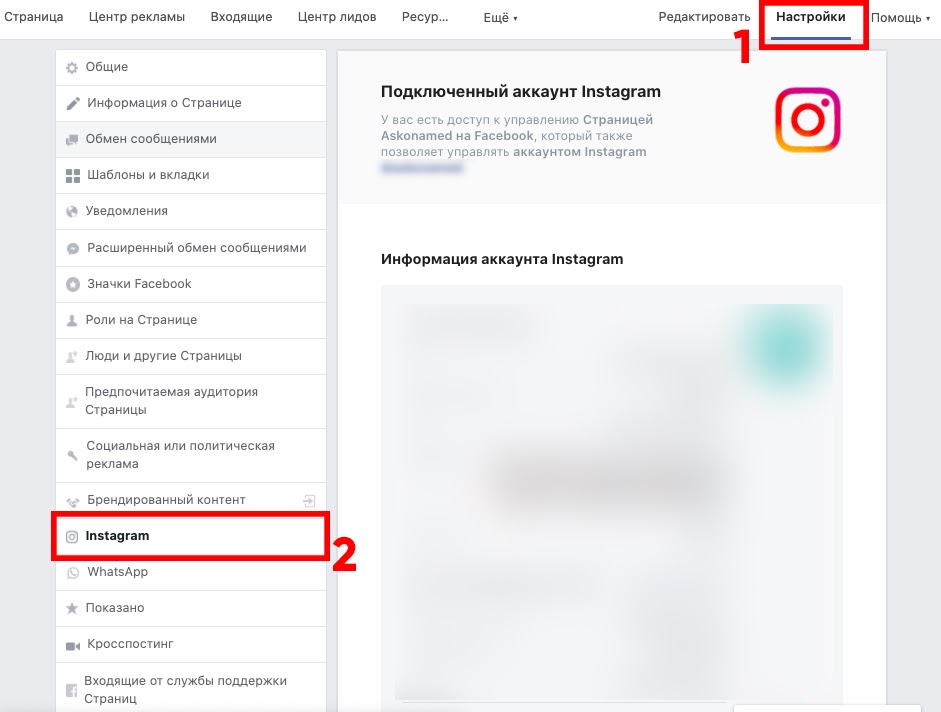Click the large Instagram logo in the header
The width and height of the screenshot is (941, 712).
tap(807, 119)
